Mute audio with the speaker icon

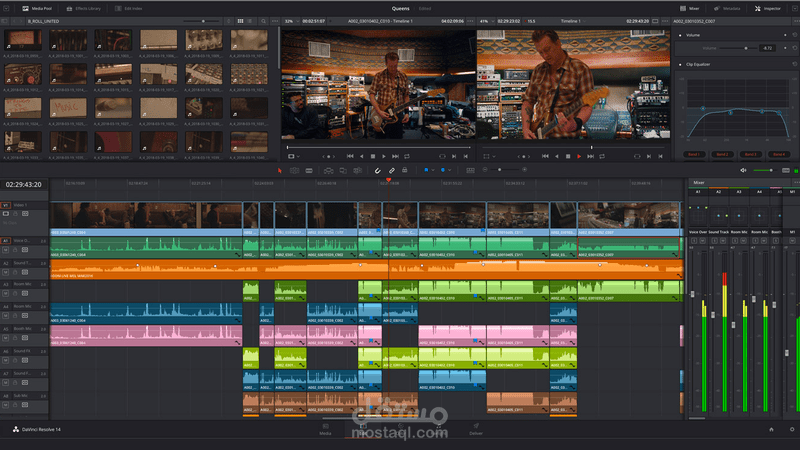[x=743, y=170]
